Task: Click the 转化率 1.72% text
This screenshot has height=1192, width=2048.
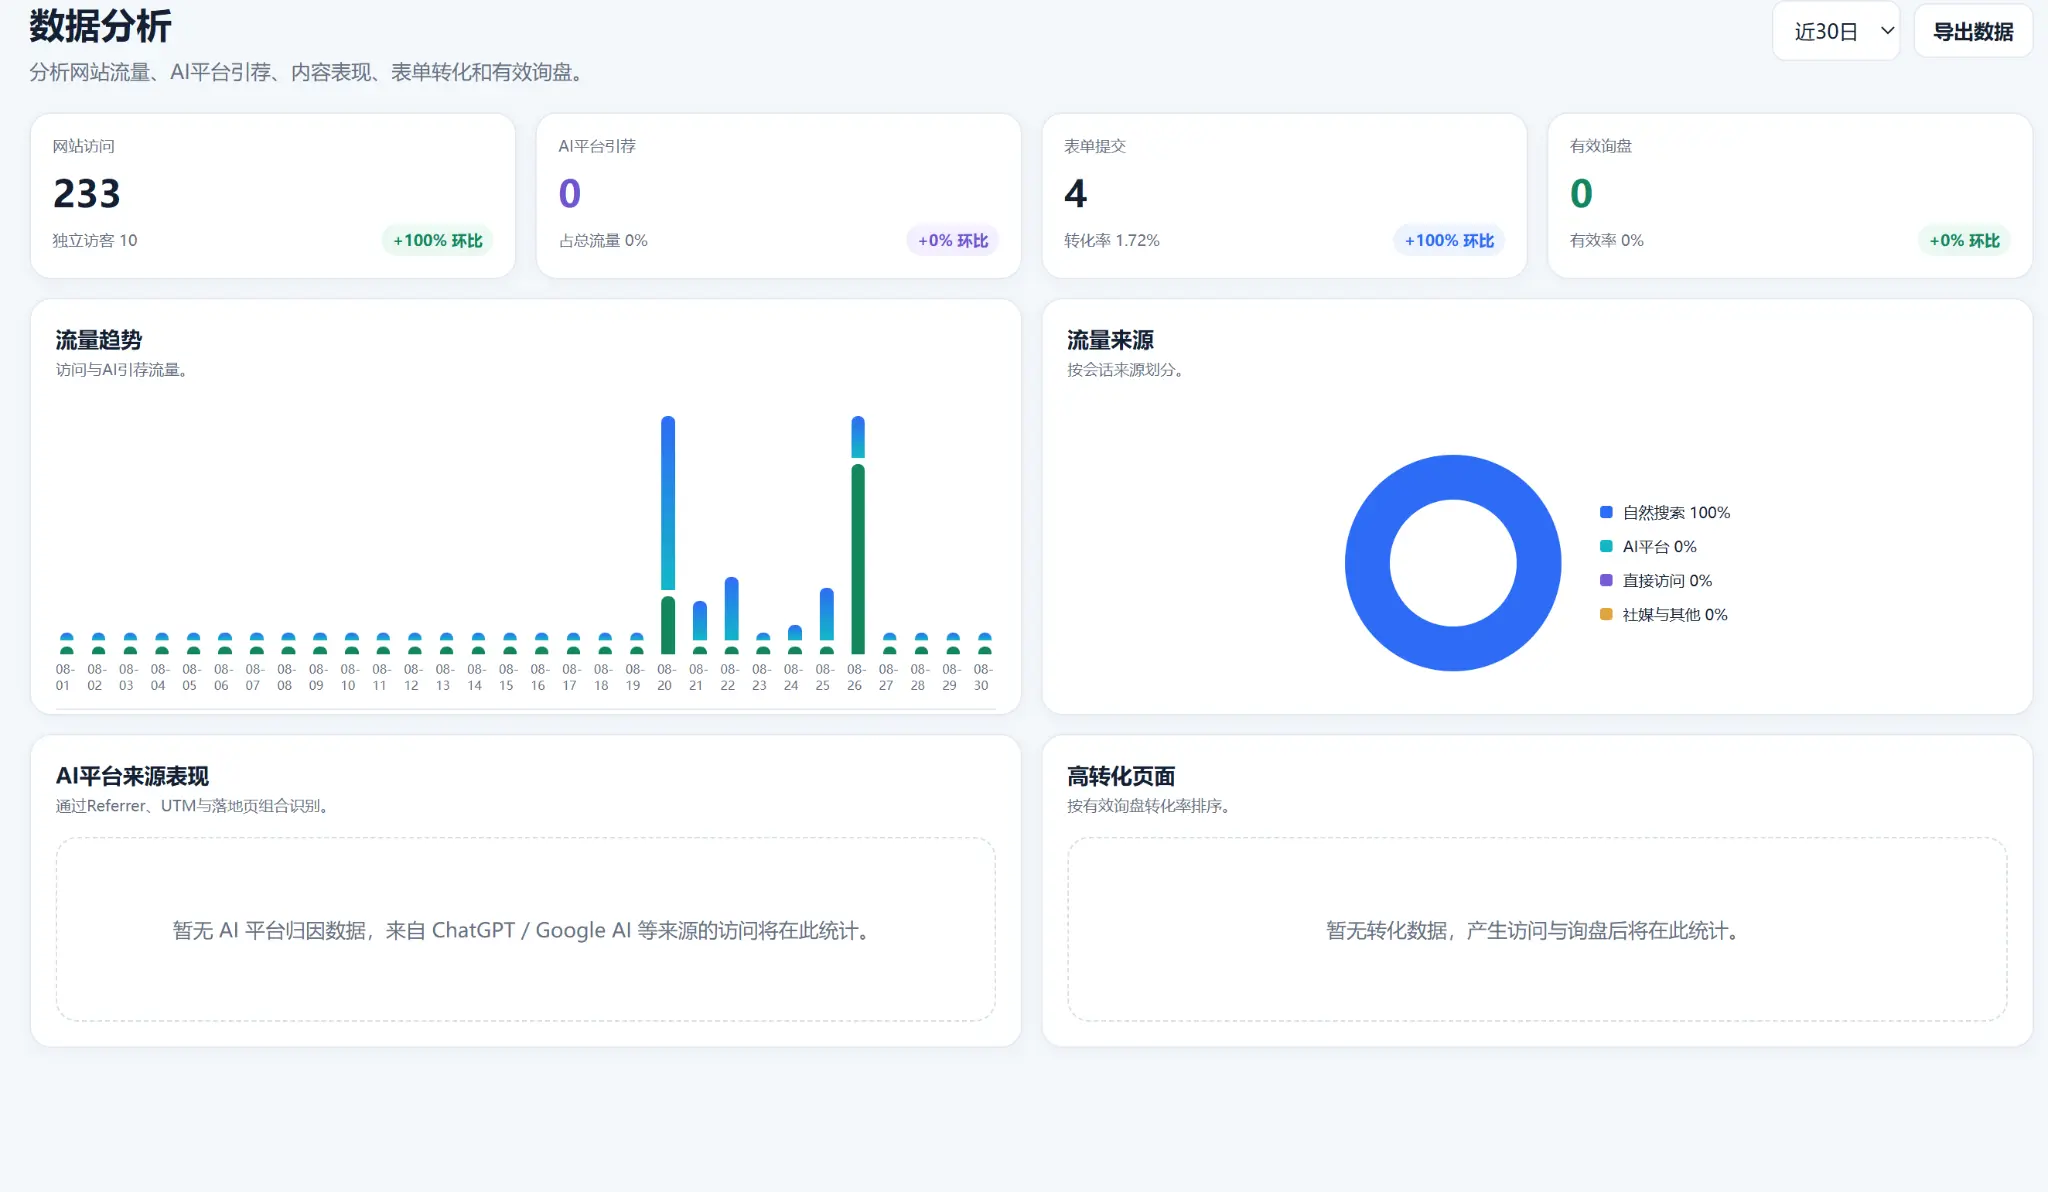Action: (1112, 240)
